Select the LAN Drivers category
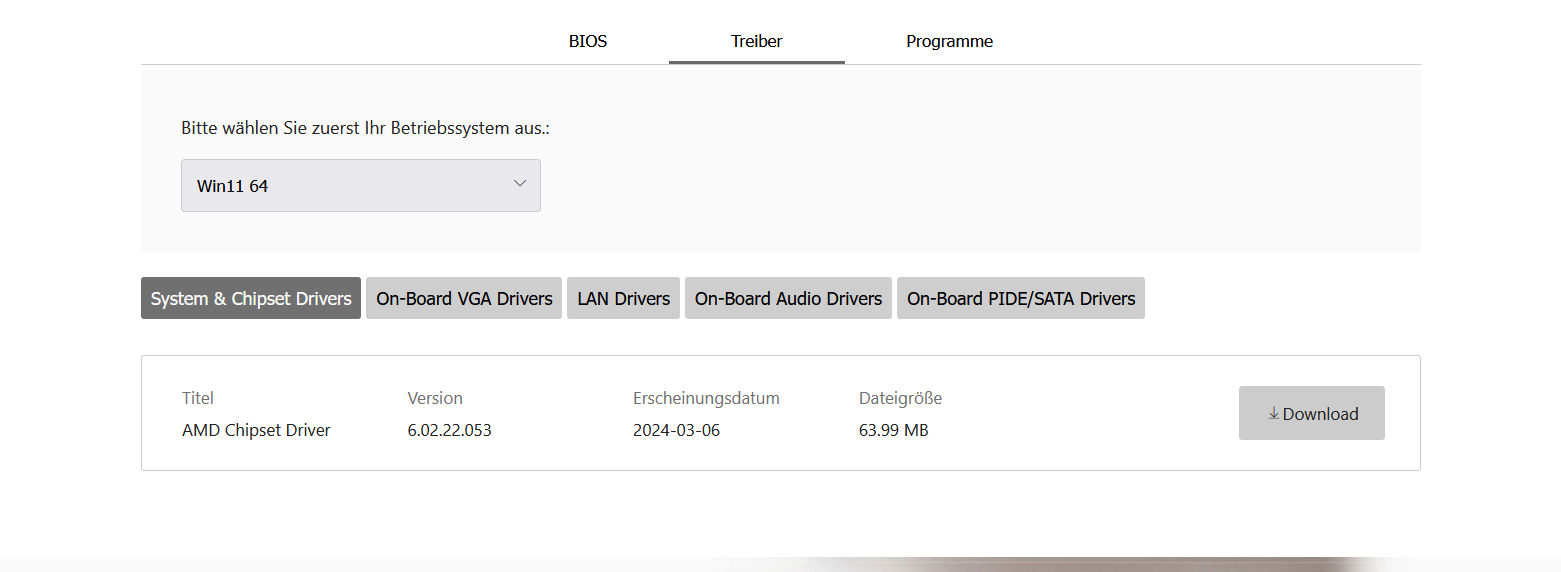Screen dimensions: 1561x572 (624, 299)
